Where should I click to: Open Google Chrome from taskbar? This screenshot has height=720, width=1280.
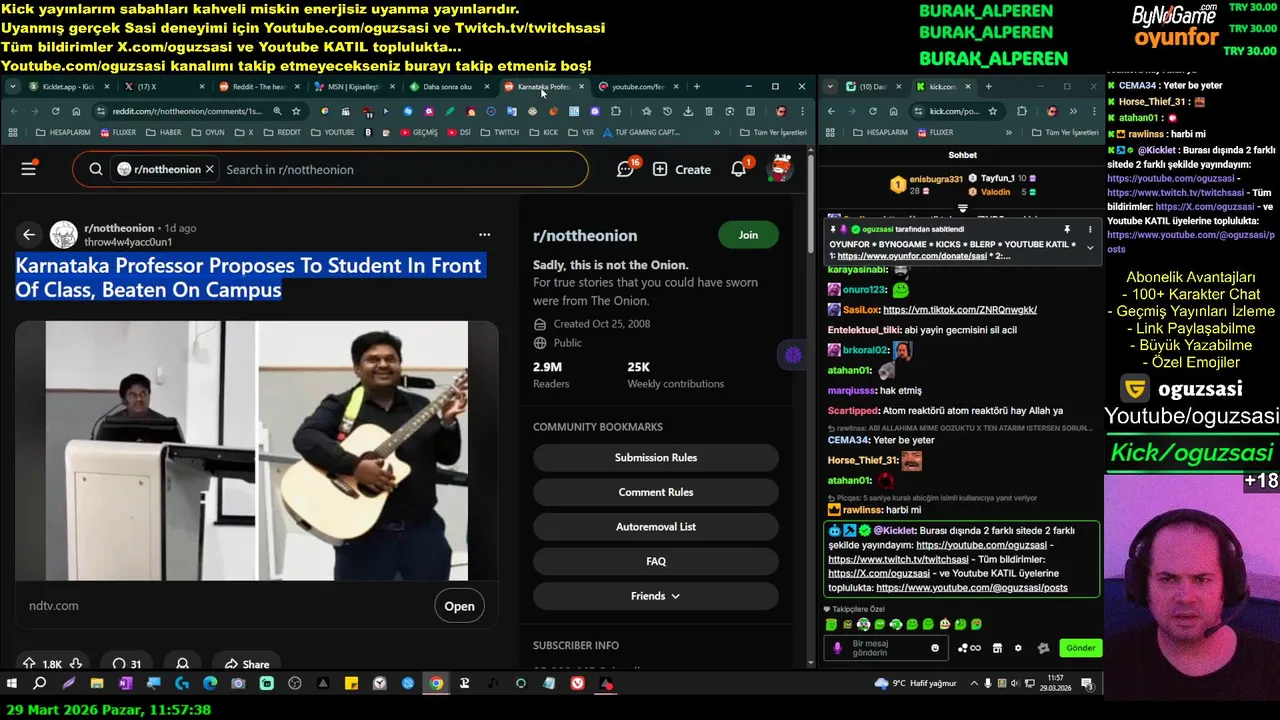(x=436, y=684)
